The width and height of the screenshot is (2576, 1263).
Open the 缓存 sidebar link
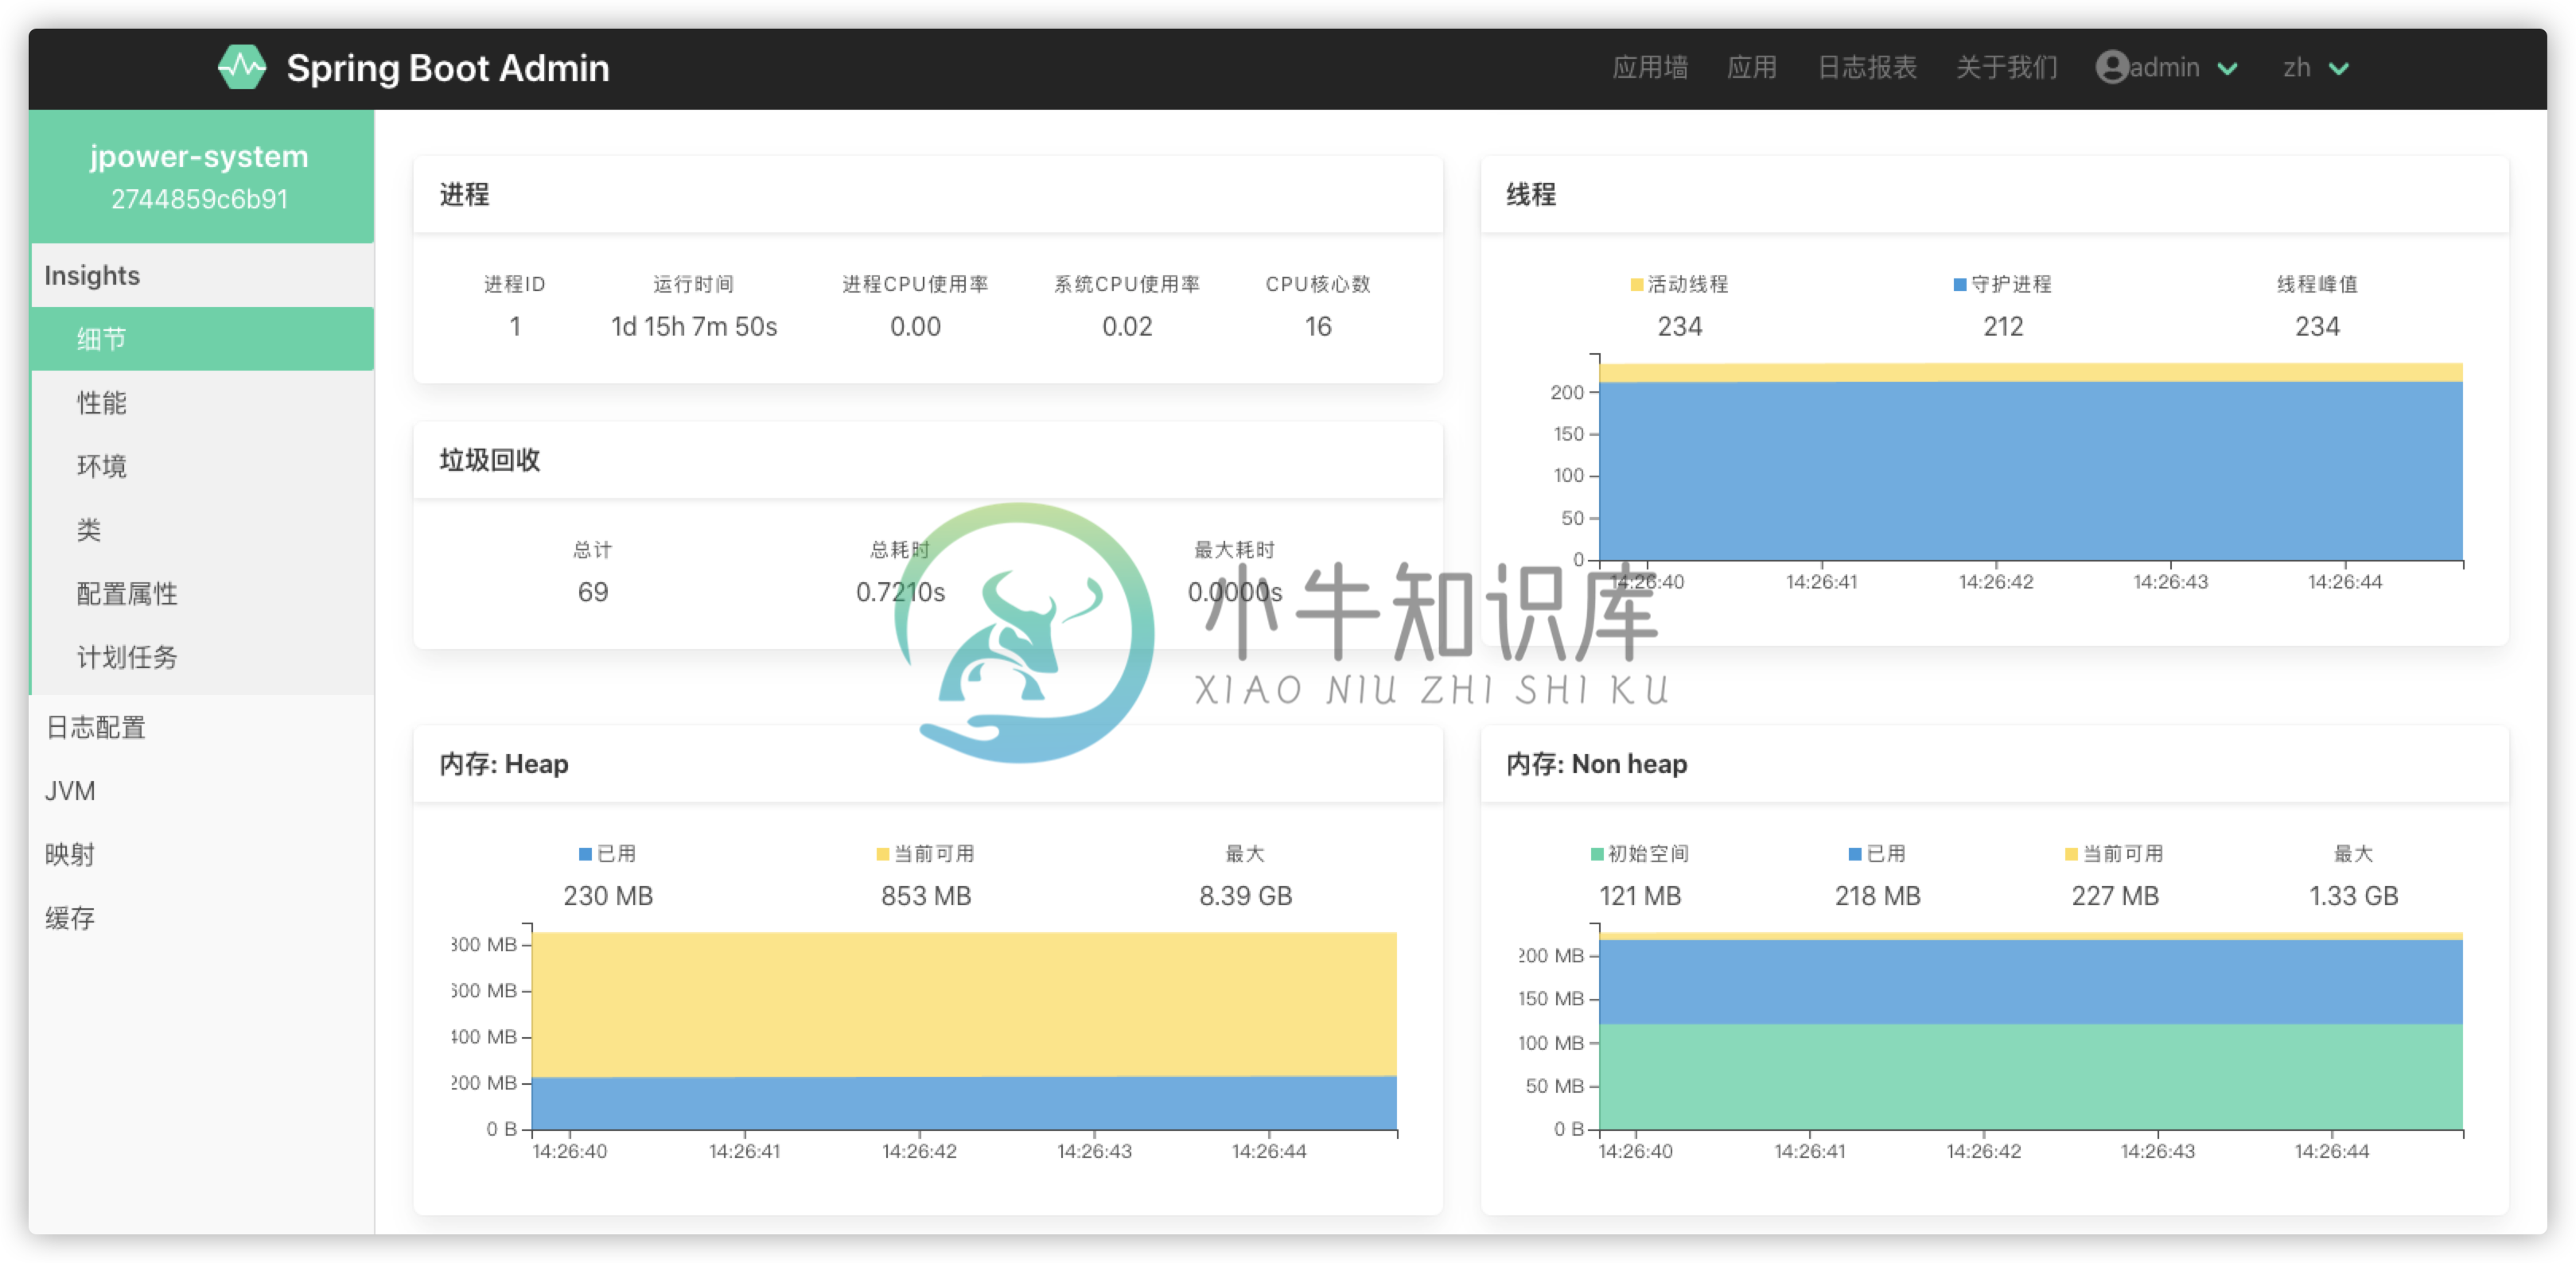(x=202, y=918)
